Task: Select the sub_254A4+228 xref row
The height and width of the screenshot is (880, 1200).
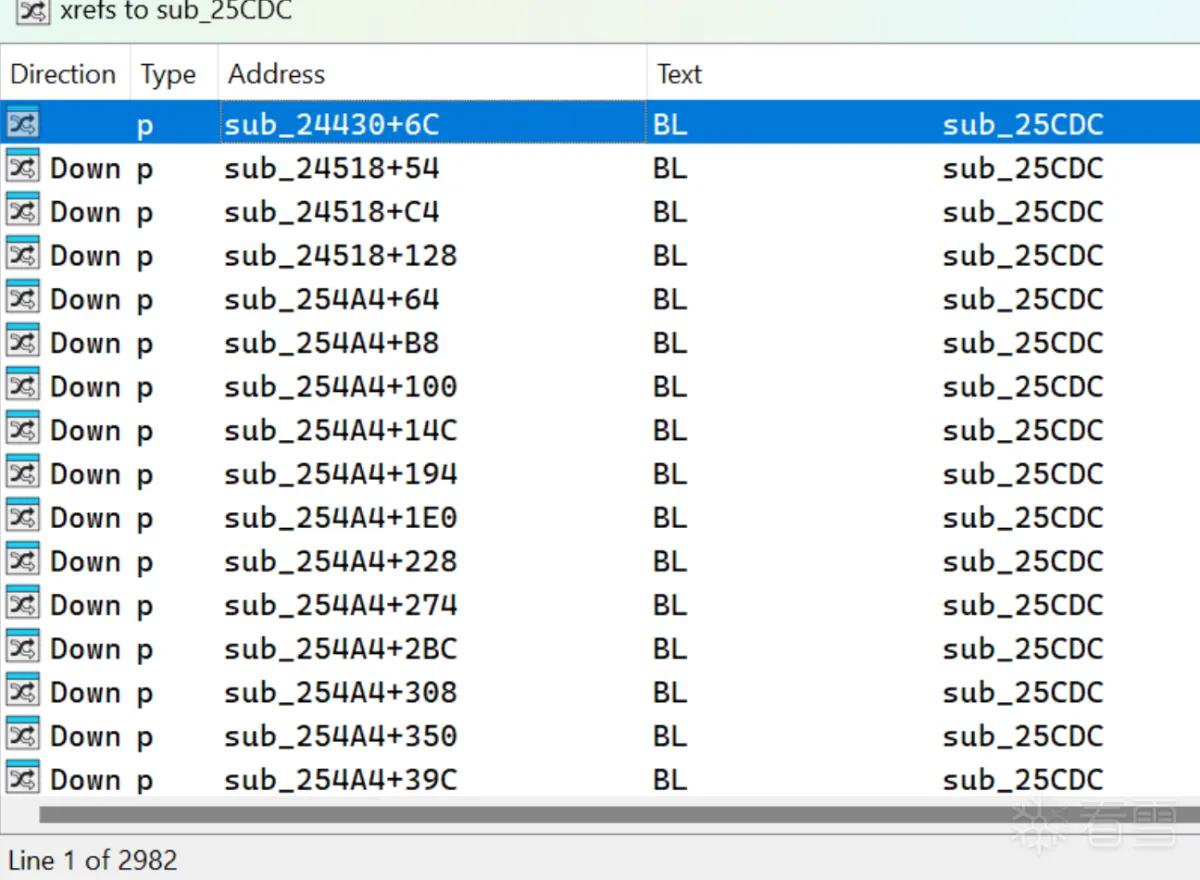Action: (x=600, y=561)
